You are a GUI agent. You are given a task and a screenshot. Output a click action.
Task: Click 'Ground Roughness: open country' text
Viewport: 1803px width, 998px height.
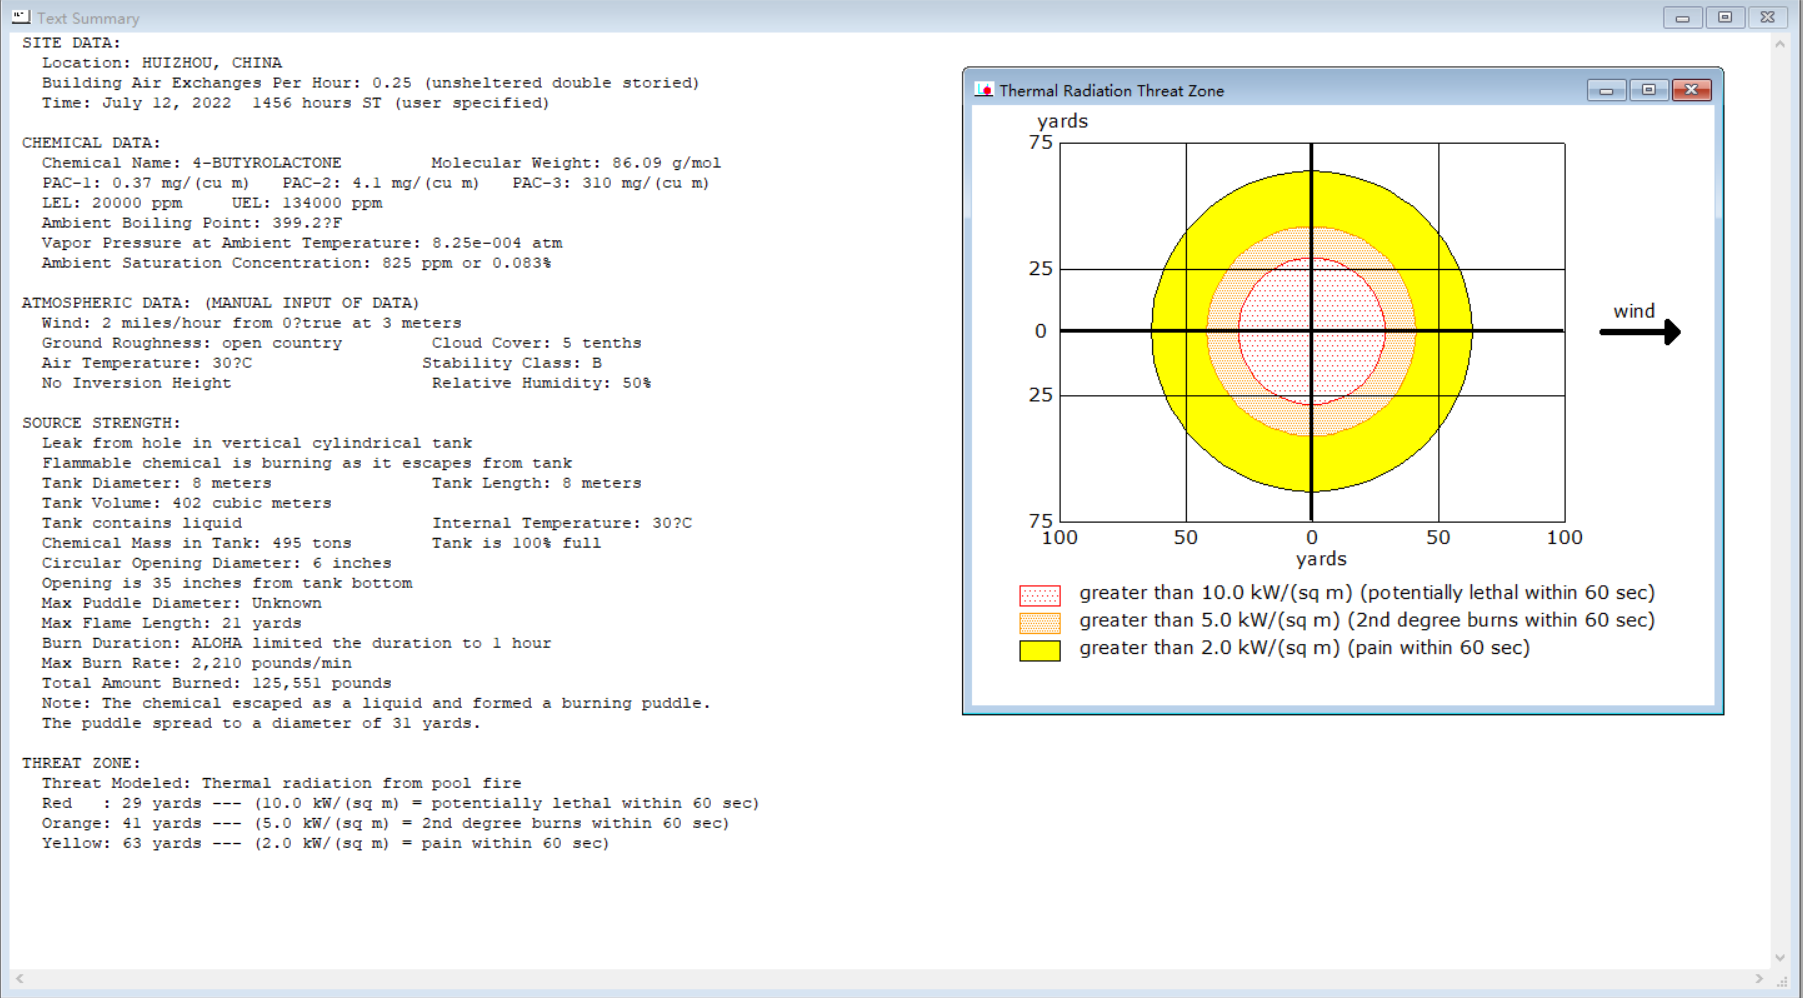click(x=191, y=343)
